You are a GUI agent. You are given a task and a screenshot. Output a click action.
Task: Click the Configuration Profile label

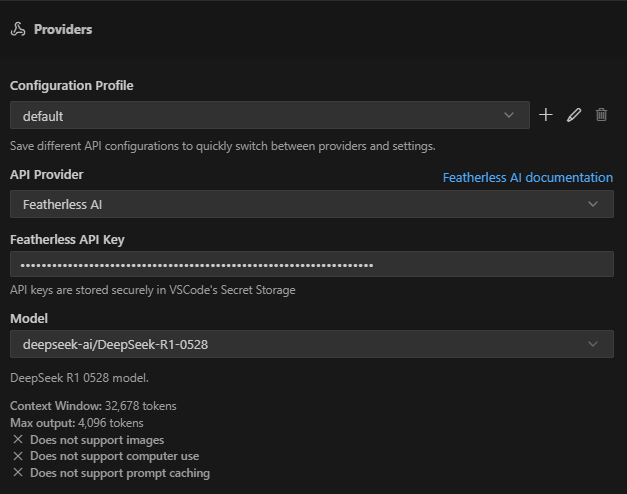pyautogui.click(x=72, y=86)
